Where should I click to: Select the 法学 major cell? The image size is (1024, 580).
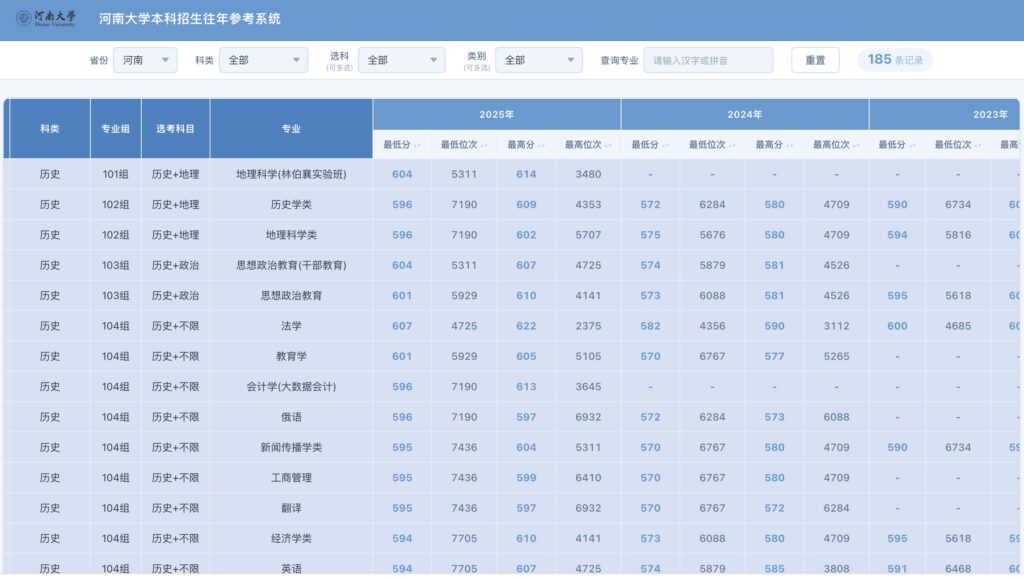coord(291,326)
